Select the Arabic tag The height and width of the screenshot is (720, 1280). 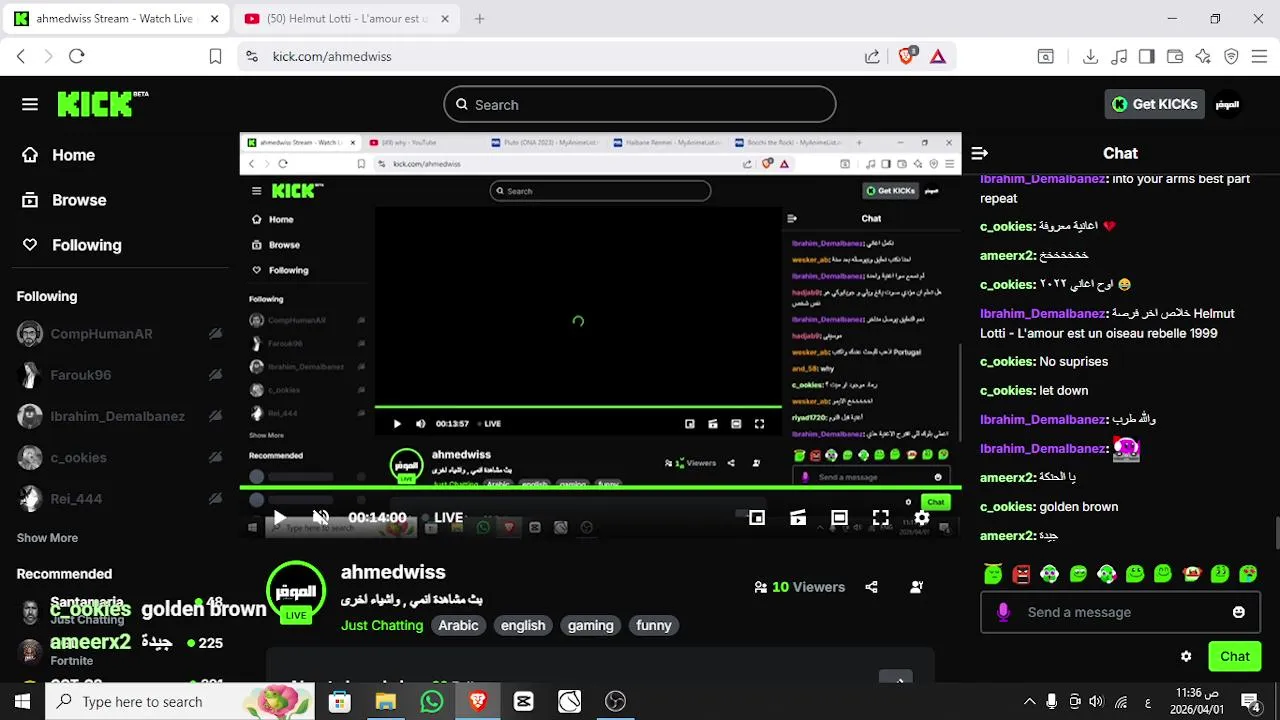[458, 625]
